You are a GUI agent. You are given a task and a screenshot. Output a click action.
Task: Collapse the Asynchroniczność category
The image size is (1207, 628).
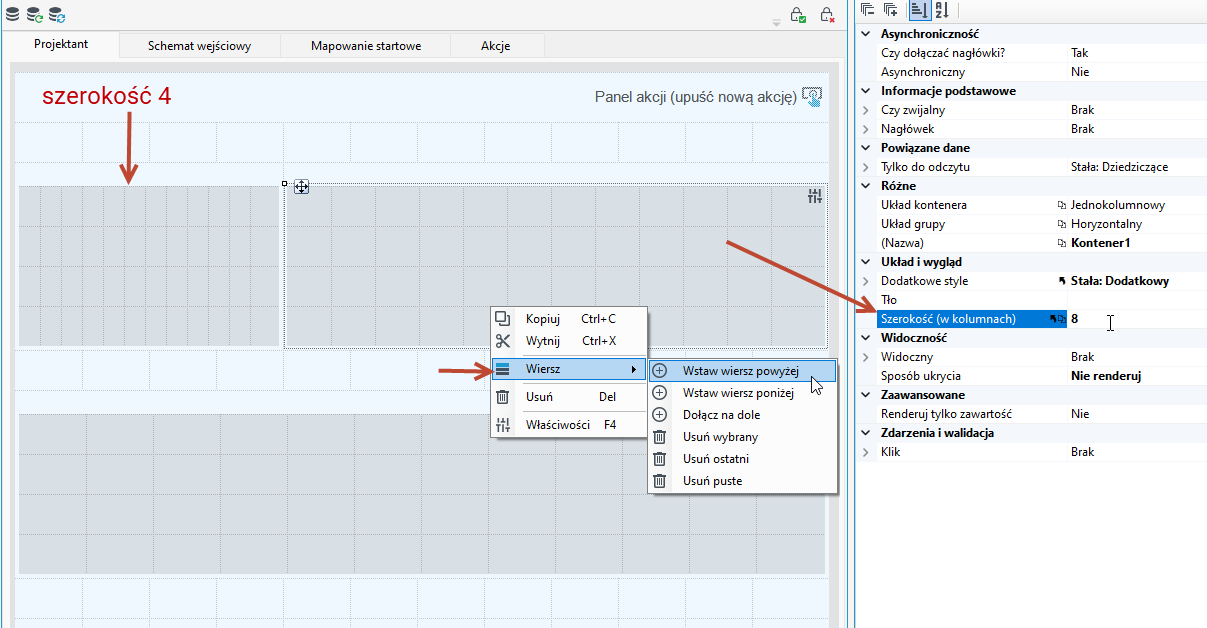tap(867, 34)
